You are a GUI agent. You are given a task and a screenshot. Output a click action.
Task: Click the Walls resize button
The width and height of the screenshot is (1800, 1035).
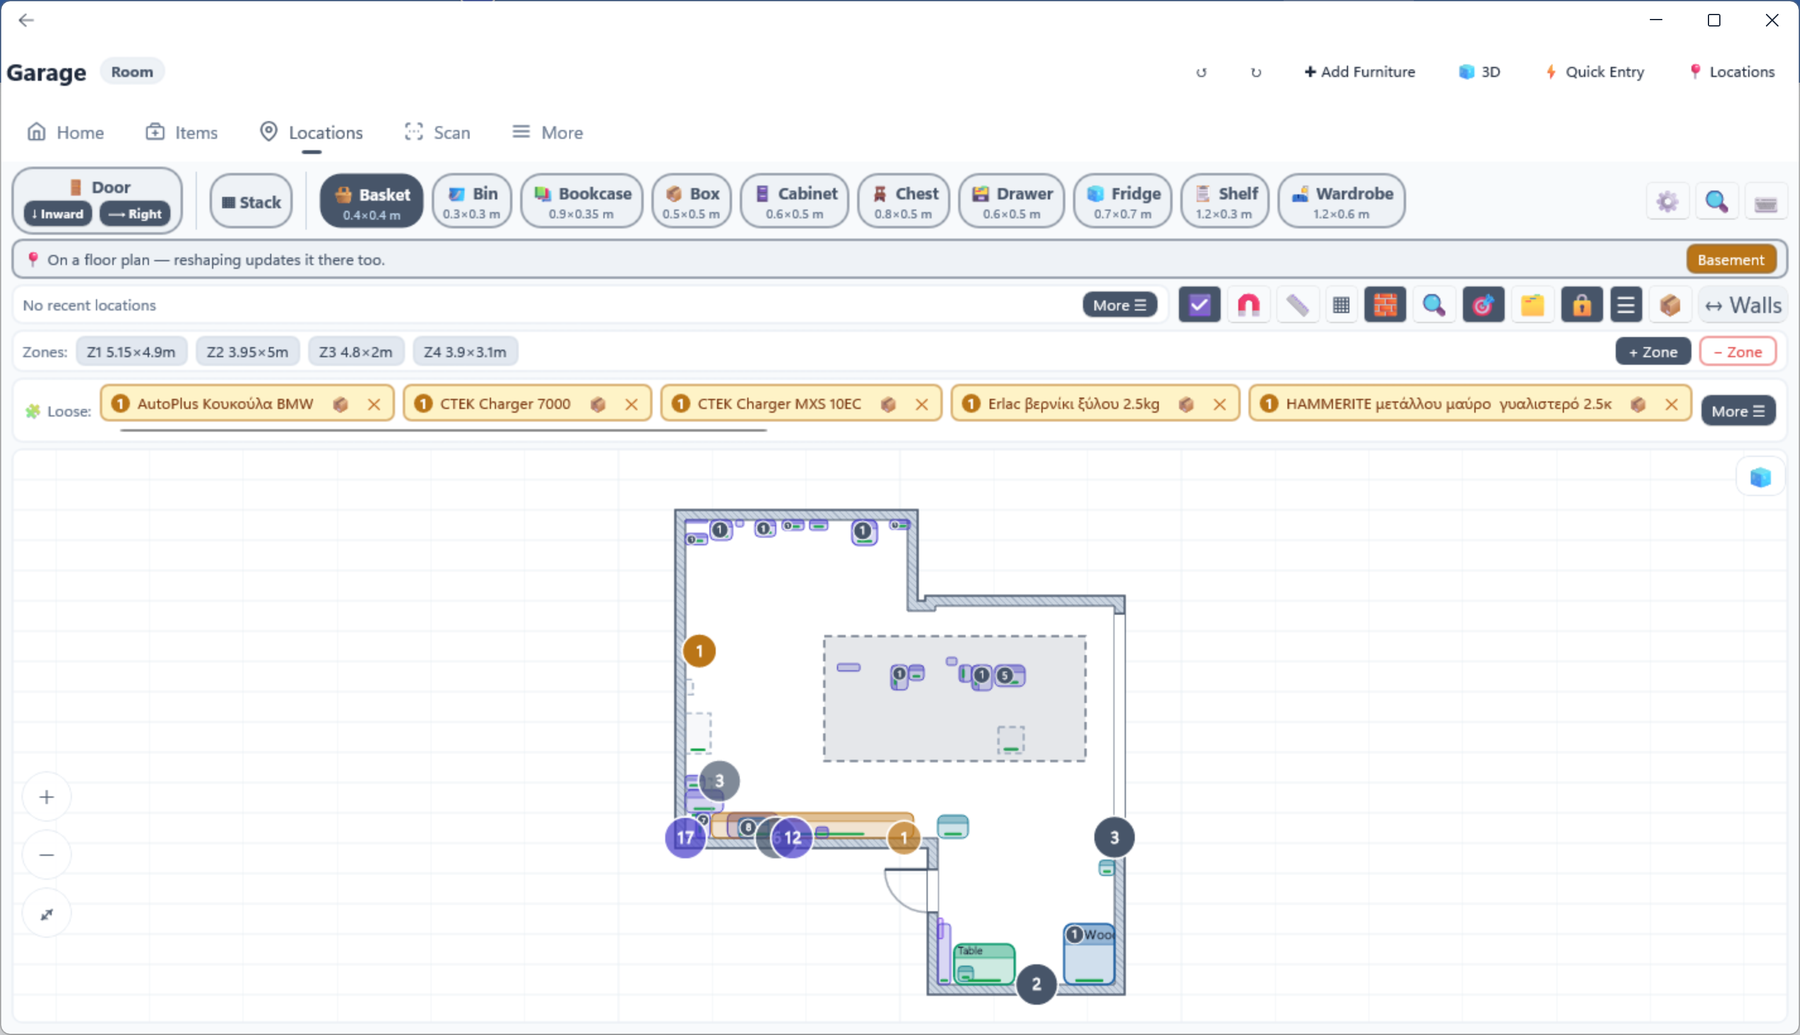point(1743,305)
